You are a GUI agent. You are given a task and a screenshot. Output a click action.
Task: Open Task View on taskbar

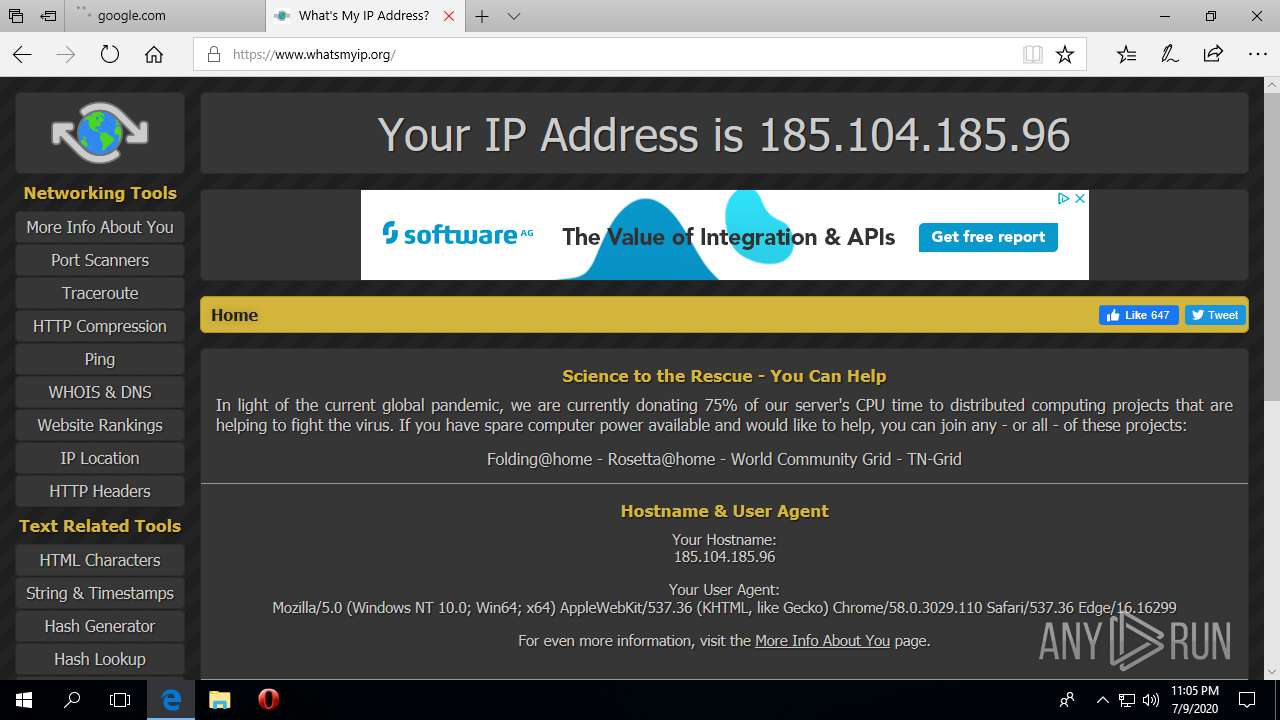pyautogui.click(x=120, y=700)
